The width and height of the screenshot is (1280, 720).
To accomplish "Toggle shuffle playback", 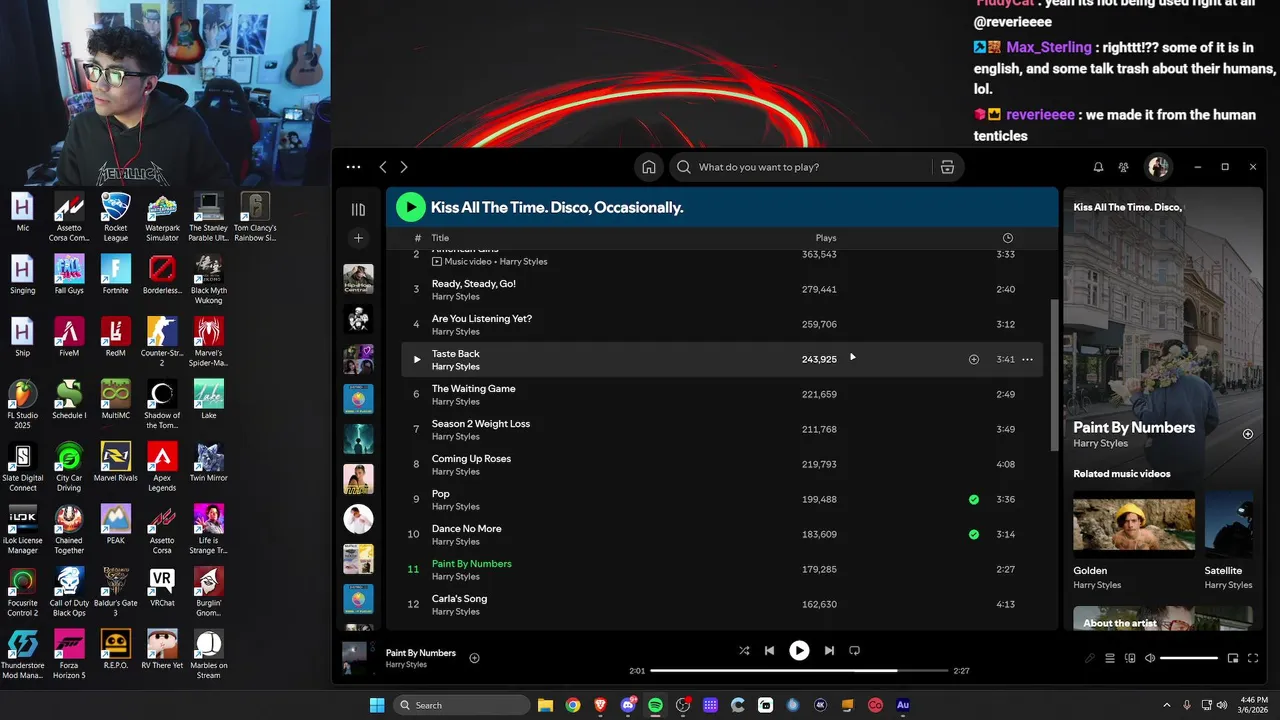I will pyautogui.click(x=744, y=650).
